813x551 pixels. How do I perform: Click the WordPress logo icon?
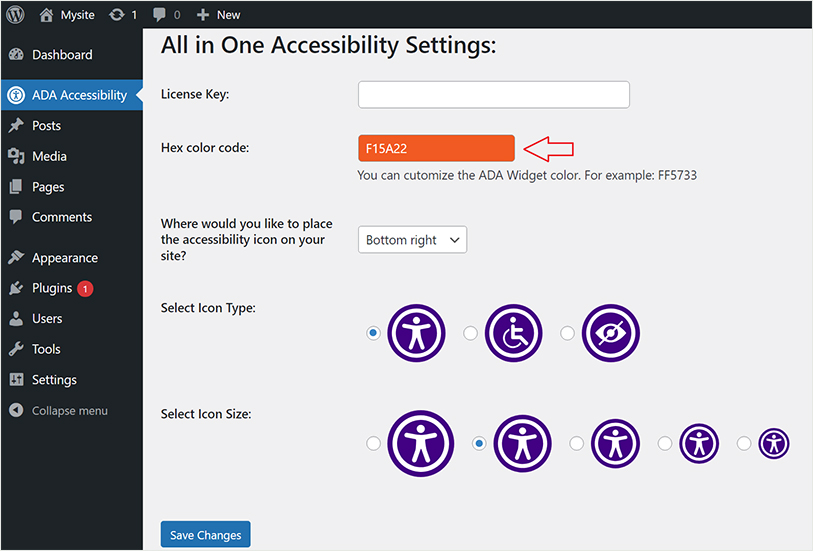click(16, 15)
